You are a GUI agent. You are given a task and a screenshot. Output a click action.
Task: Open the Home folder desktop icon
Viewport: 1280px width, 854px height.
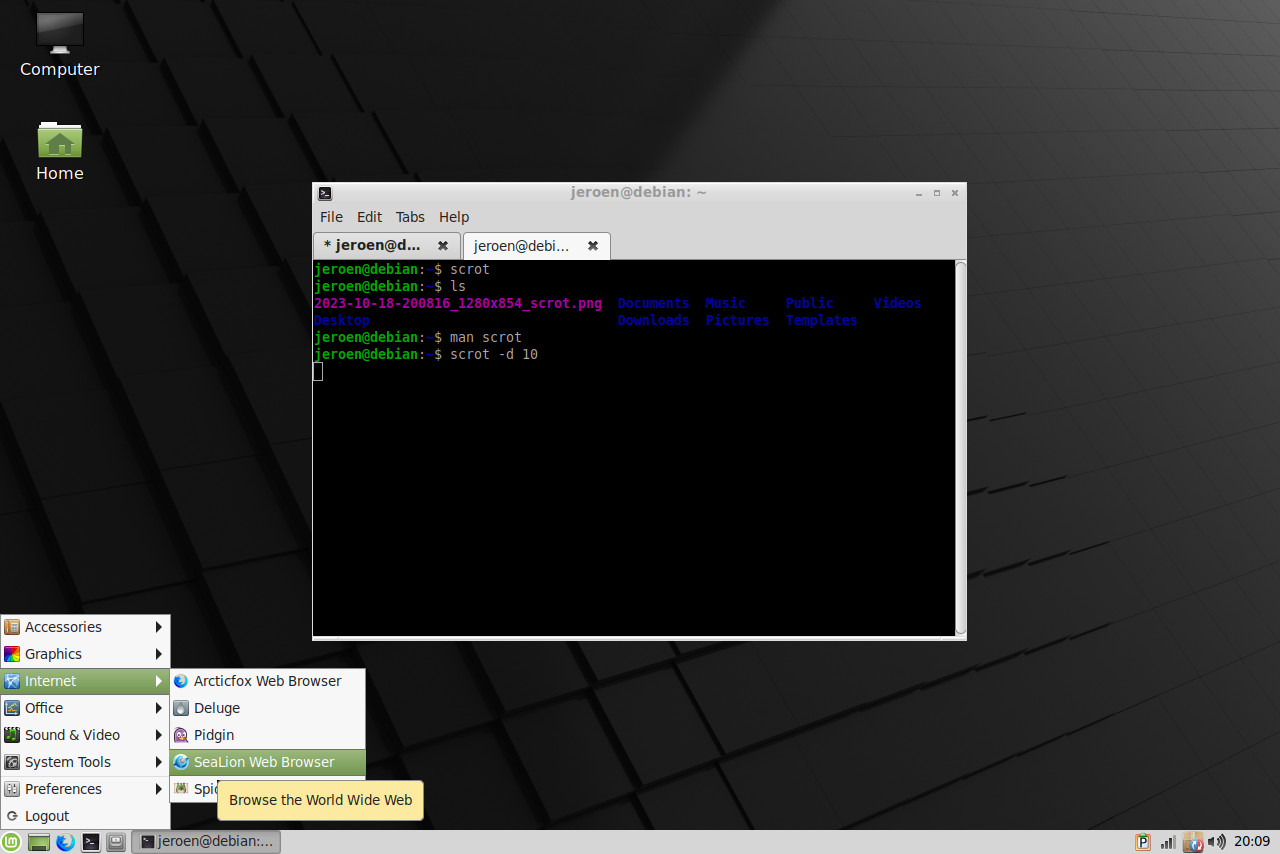click(x=59, y=151)
